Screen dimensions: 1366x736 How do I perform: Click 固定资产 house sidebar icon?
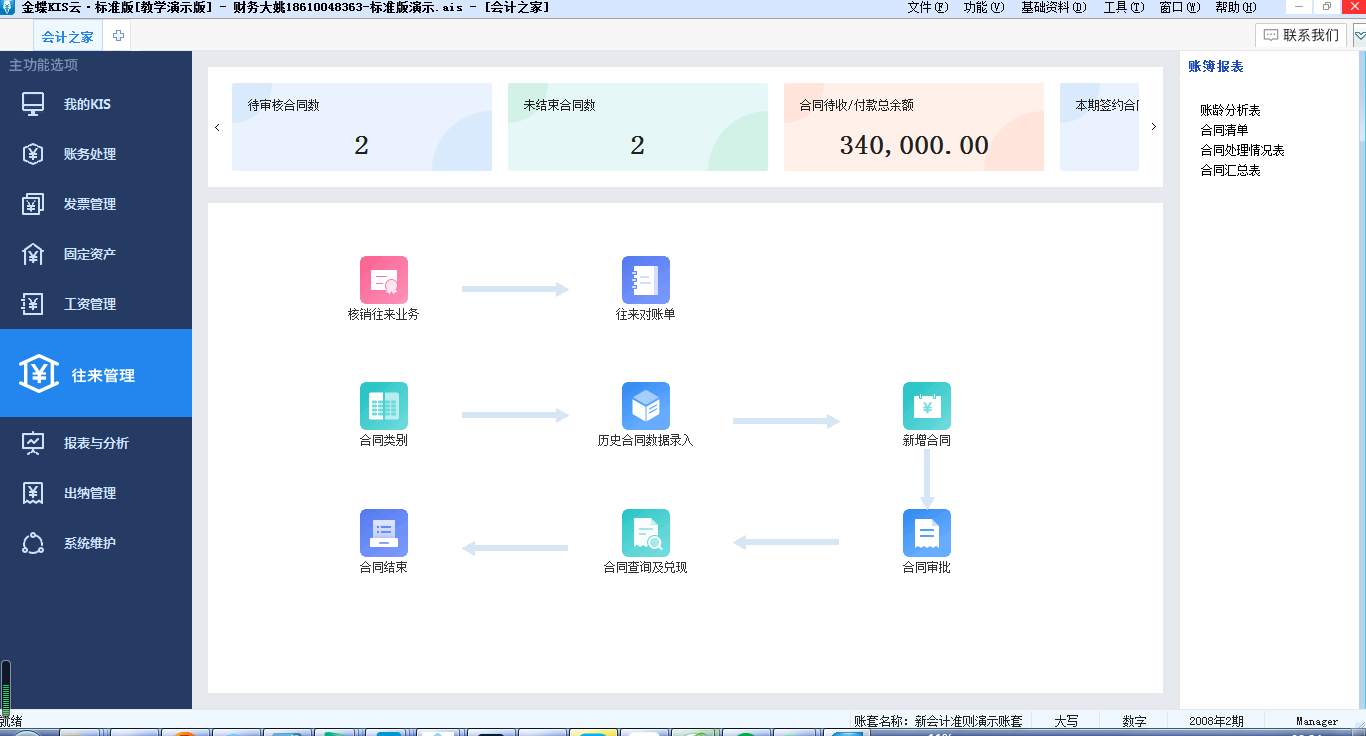33,254
